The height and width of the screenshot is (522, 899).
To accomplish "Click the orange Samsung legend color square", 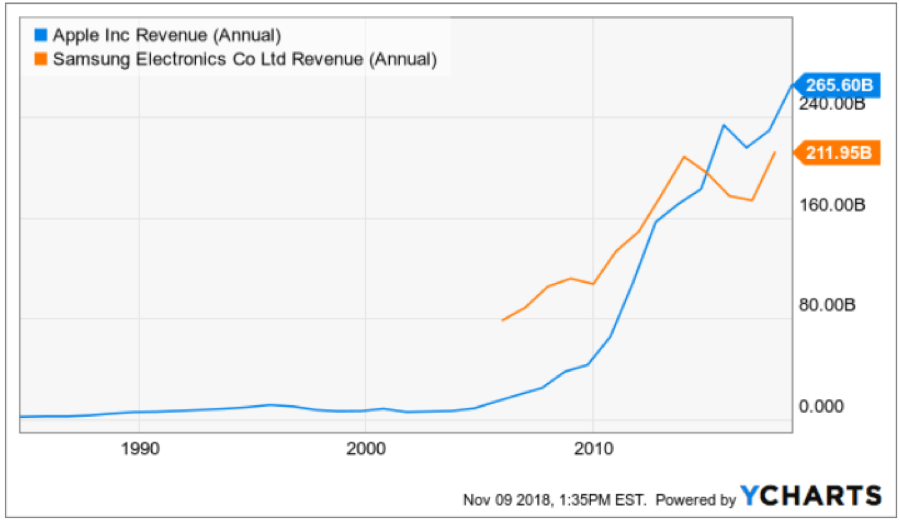I will (x=41, y=59).
